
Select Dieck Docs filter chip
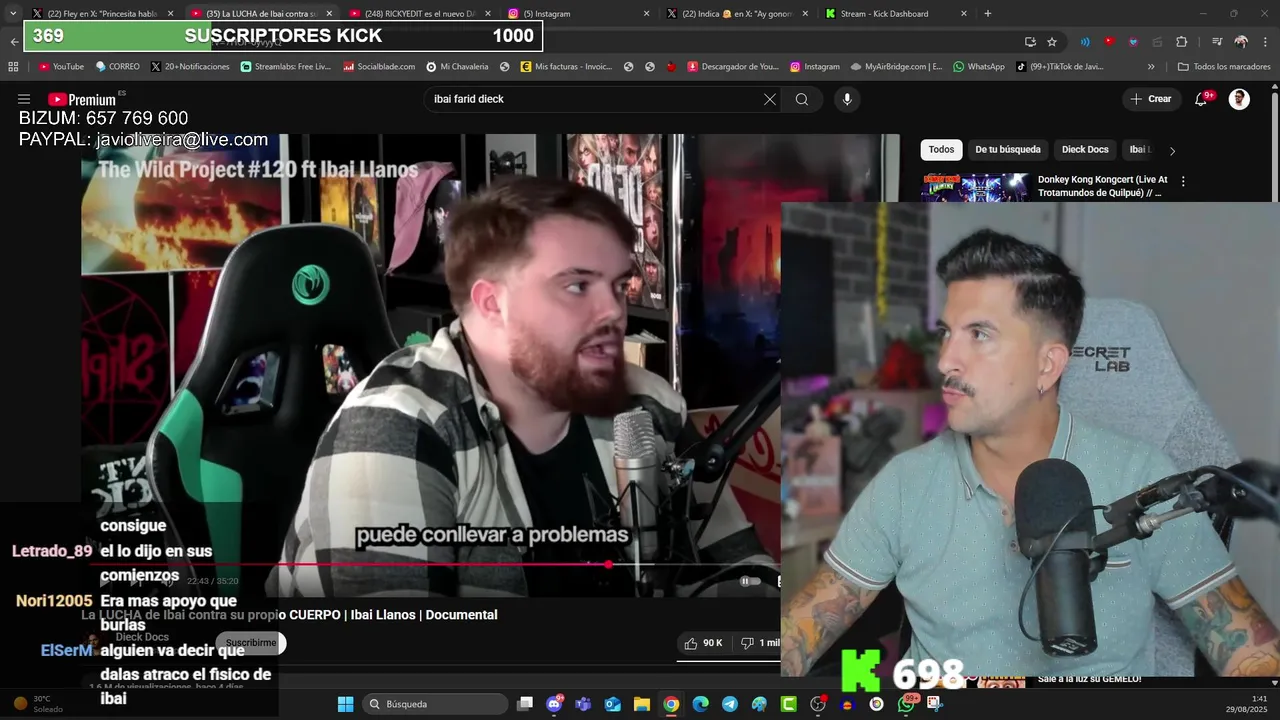click(1085, 149)
